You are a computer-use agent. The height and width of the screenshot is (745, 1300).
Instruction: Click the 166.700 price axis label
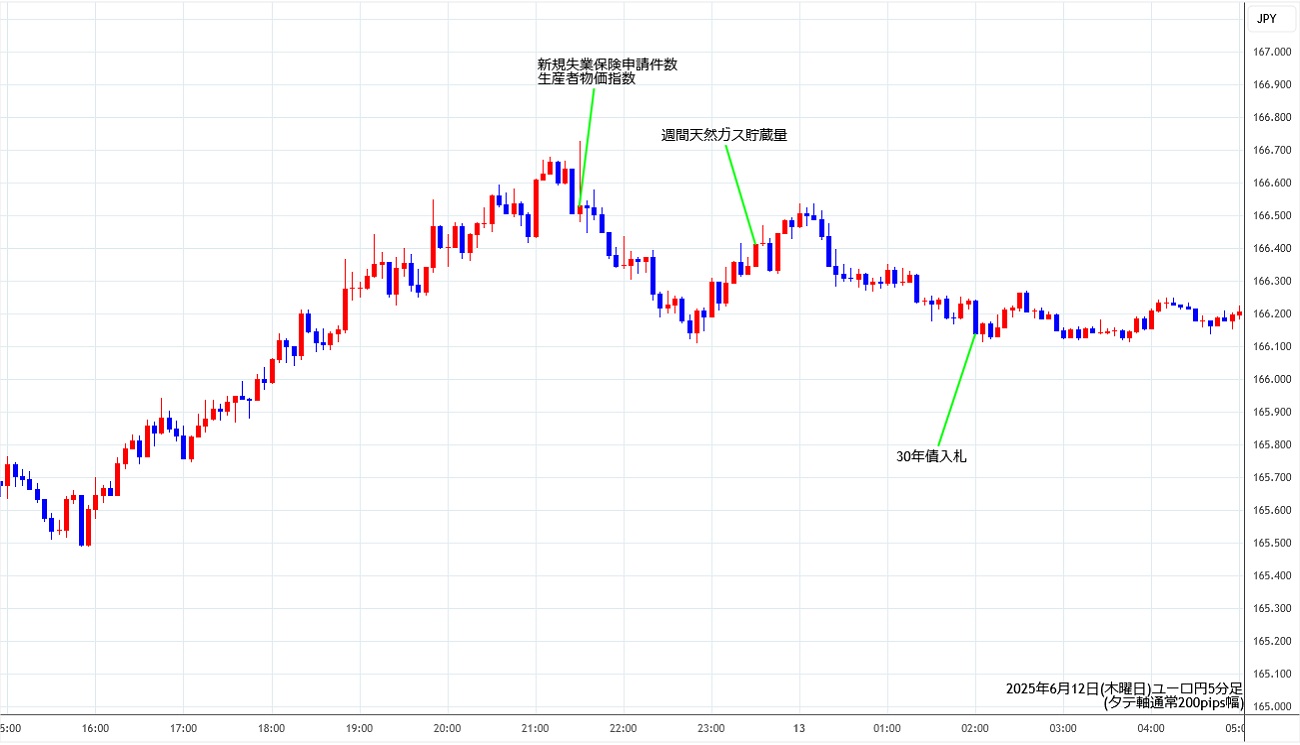[x=1273, y=150]
